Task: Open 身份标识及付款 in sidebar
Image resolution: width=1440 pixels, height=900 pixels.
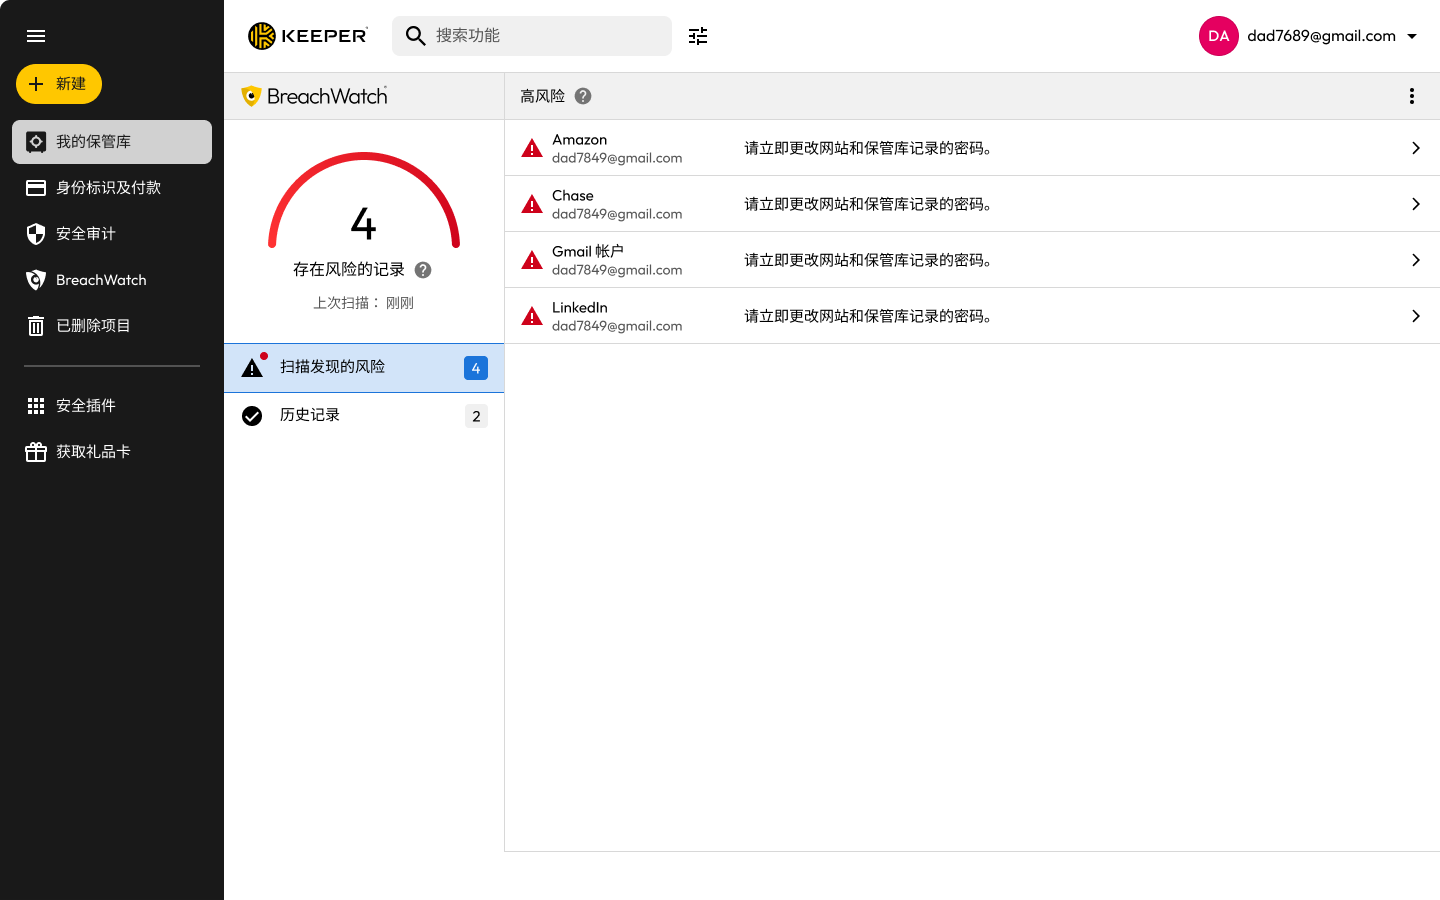Action: tap(112, 188)
